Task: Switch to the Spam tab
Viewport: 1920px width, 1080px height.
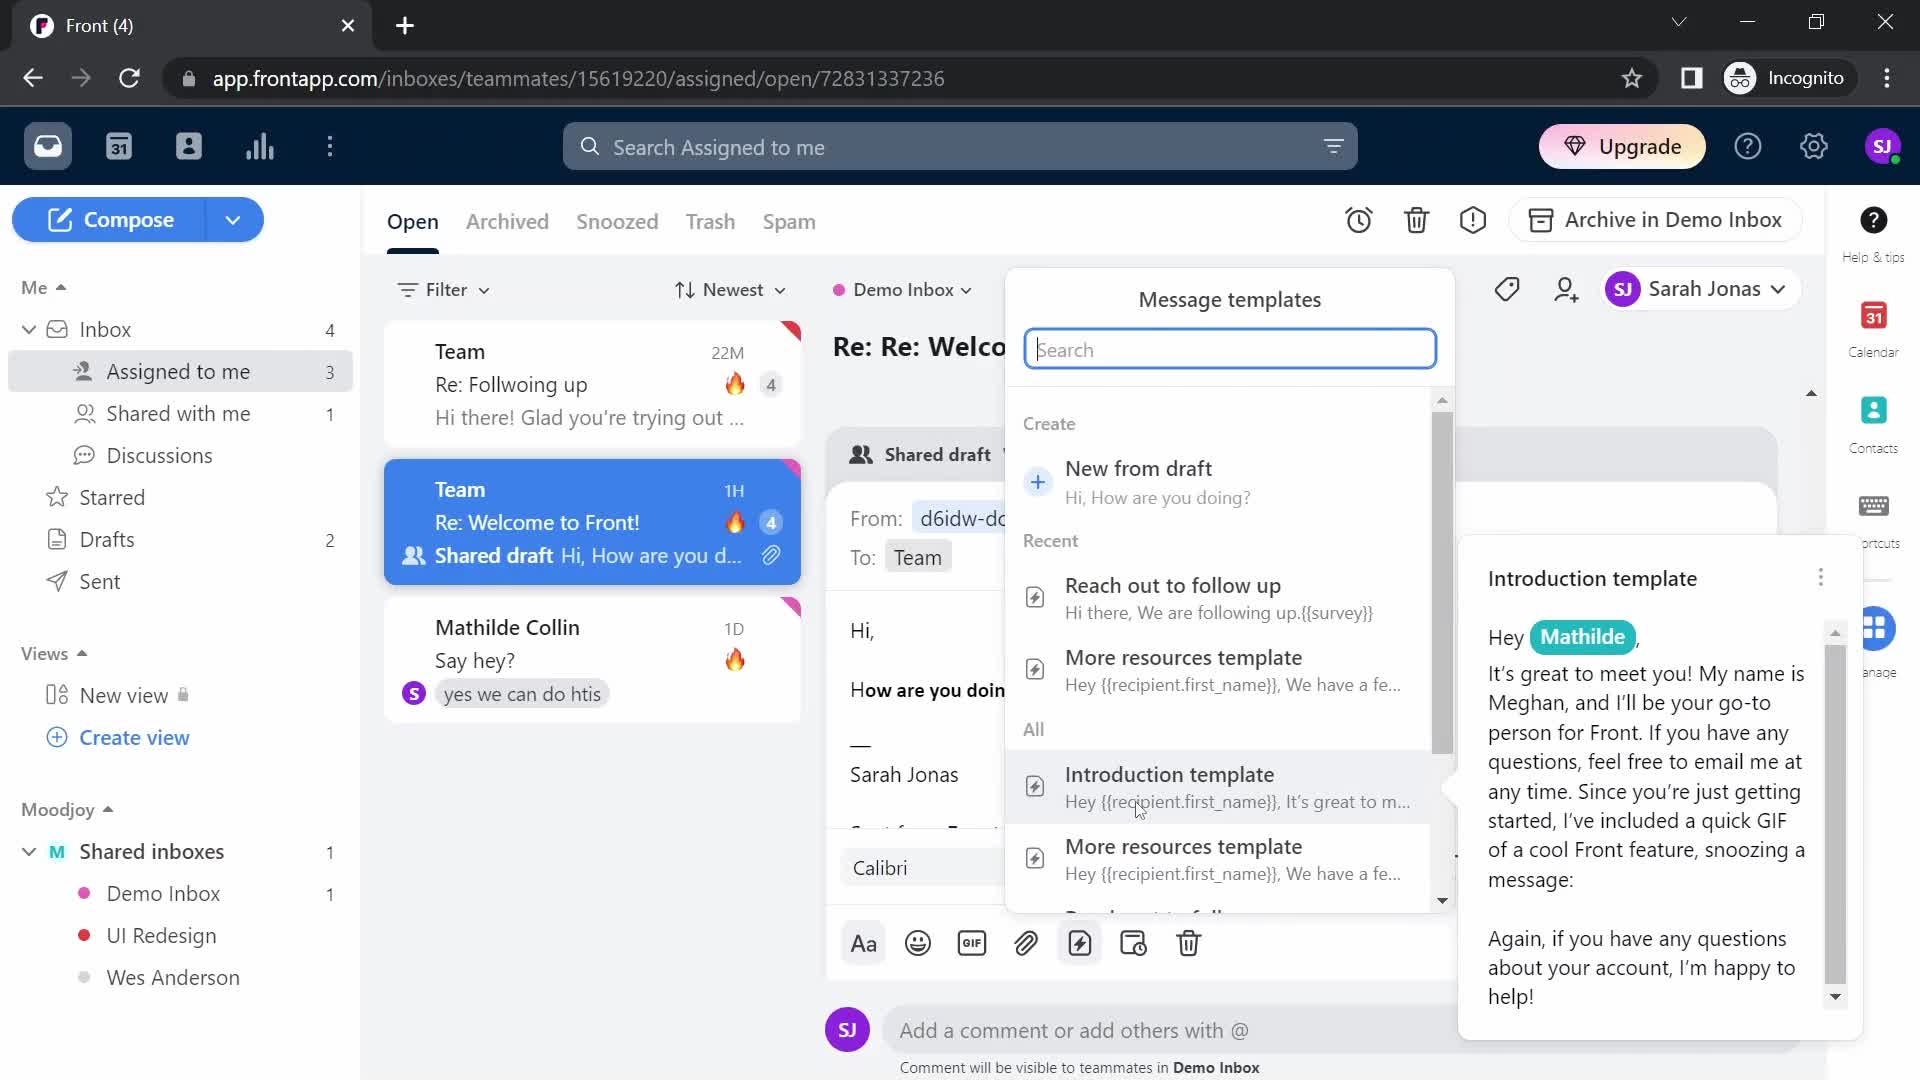Action: [789, 222]
